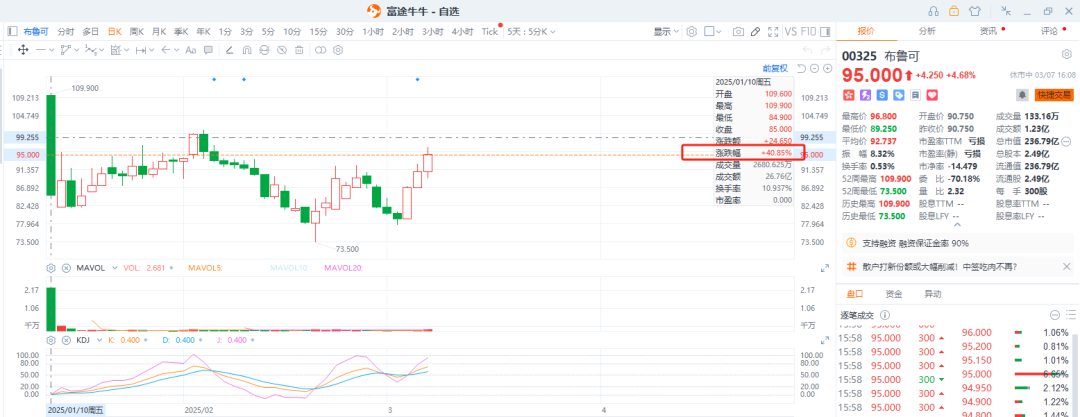
Task: Select the 15分 interval tab
Action: click(318, 31)
